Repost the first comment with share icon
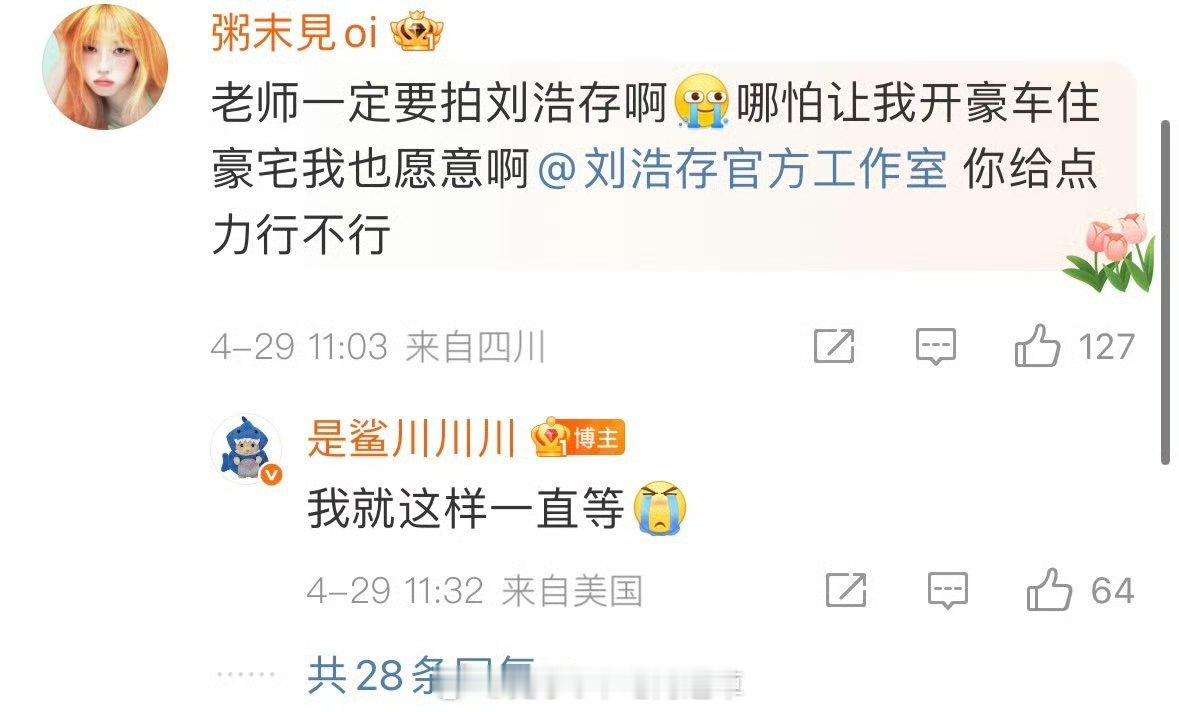Viewport: 1179px width, 712px height. tap(834, 347)
